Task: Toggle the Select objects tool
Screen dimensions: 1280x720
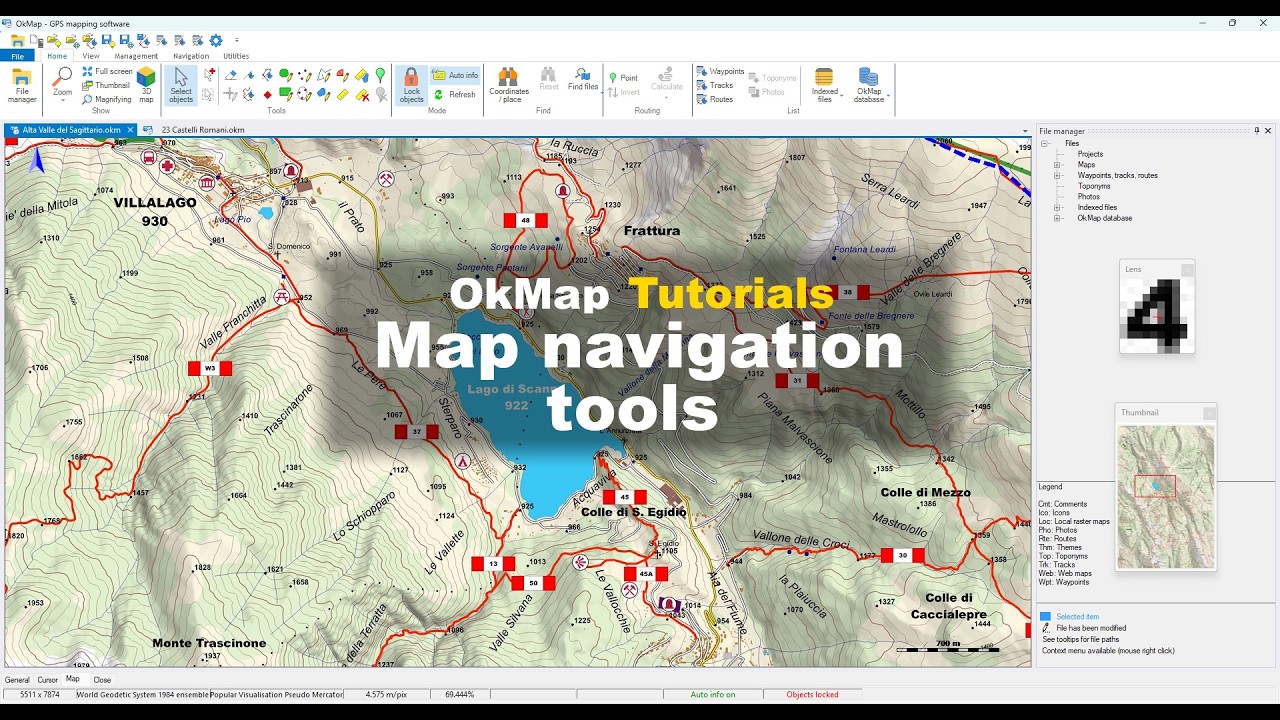Action: 181,86
